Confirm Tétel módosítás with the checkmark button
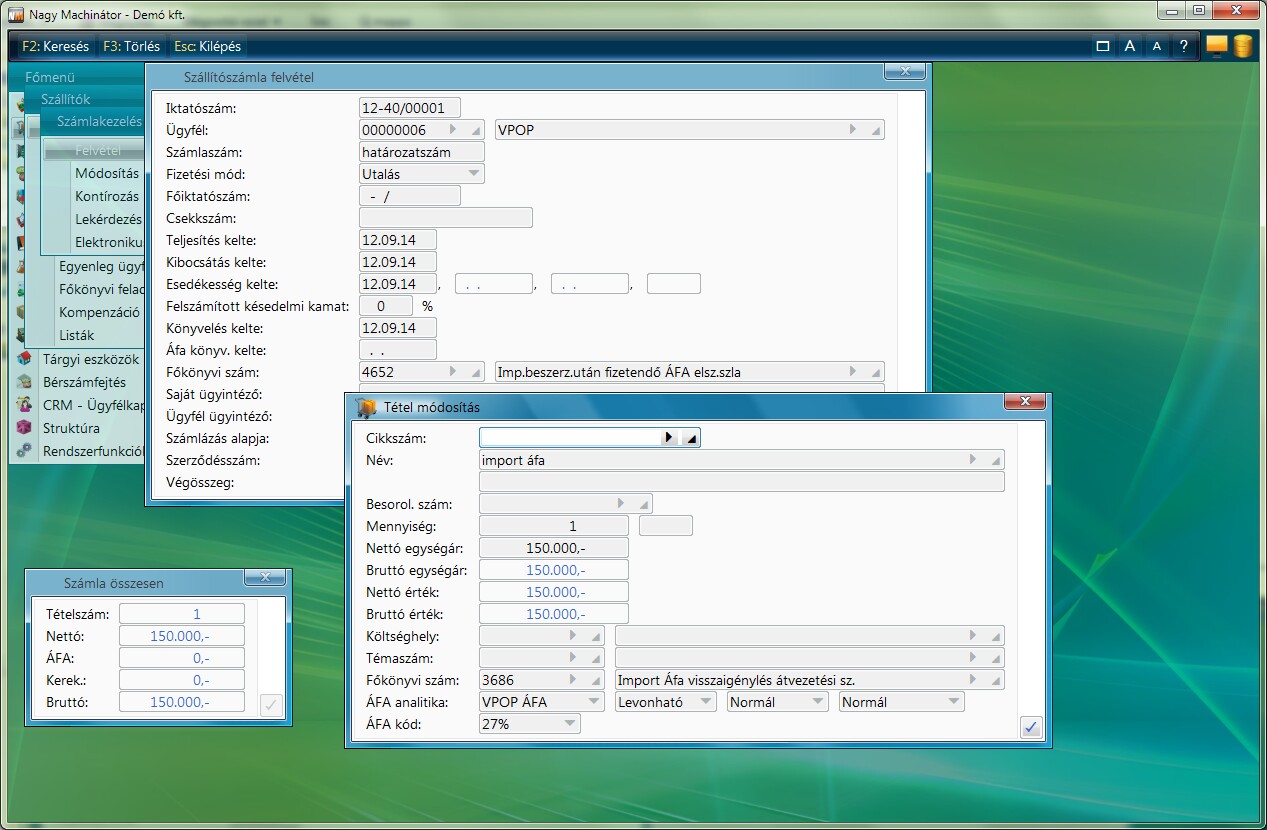The height and width of the screenshot is (830, 1267). point(1031,727)
